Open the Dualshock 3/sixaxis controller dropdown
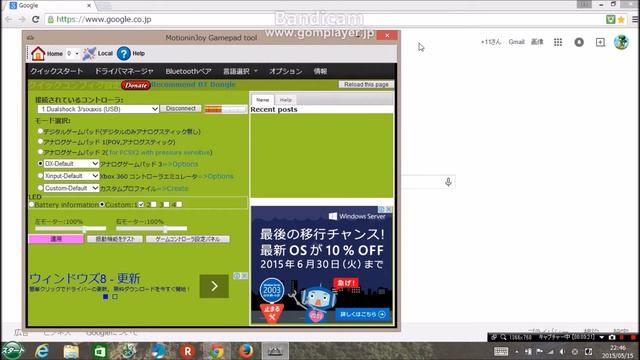The height and width of the screenshot is (360, 640). 98,109
